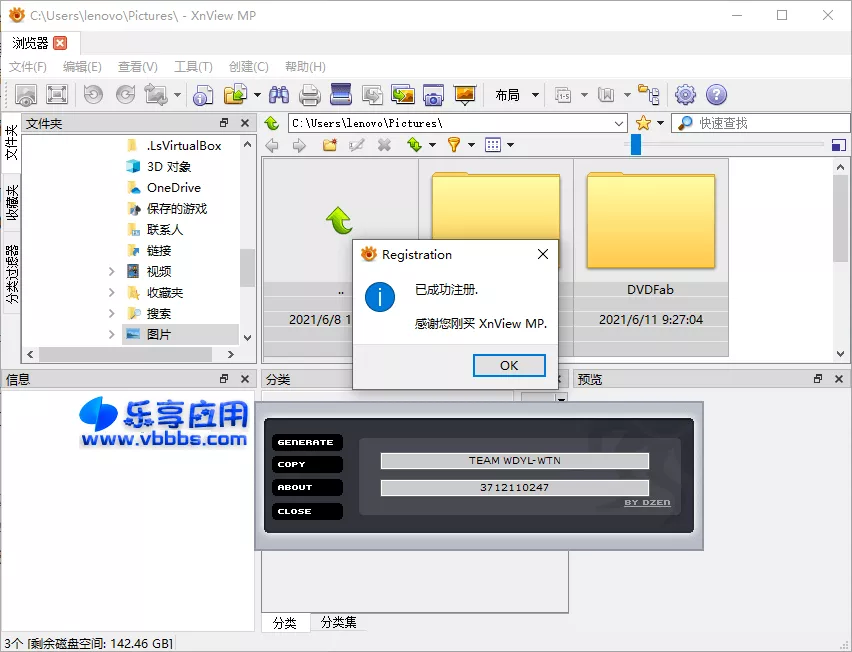Click the 快速查找 search field

pos(770,123)
